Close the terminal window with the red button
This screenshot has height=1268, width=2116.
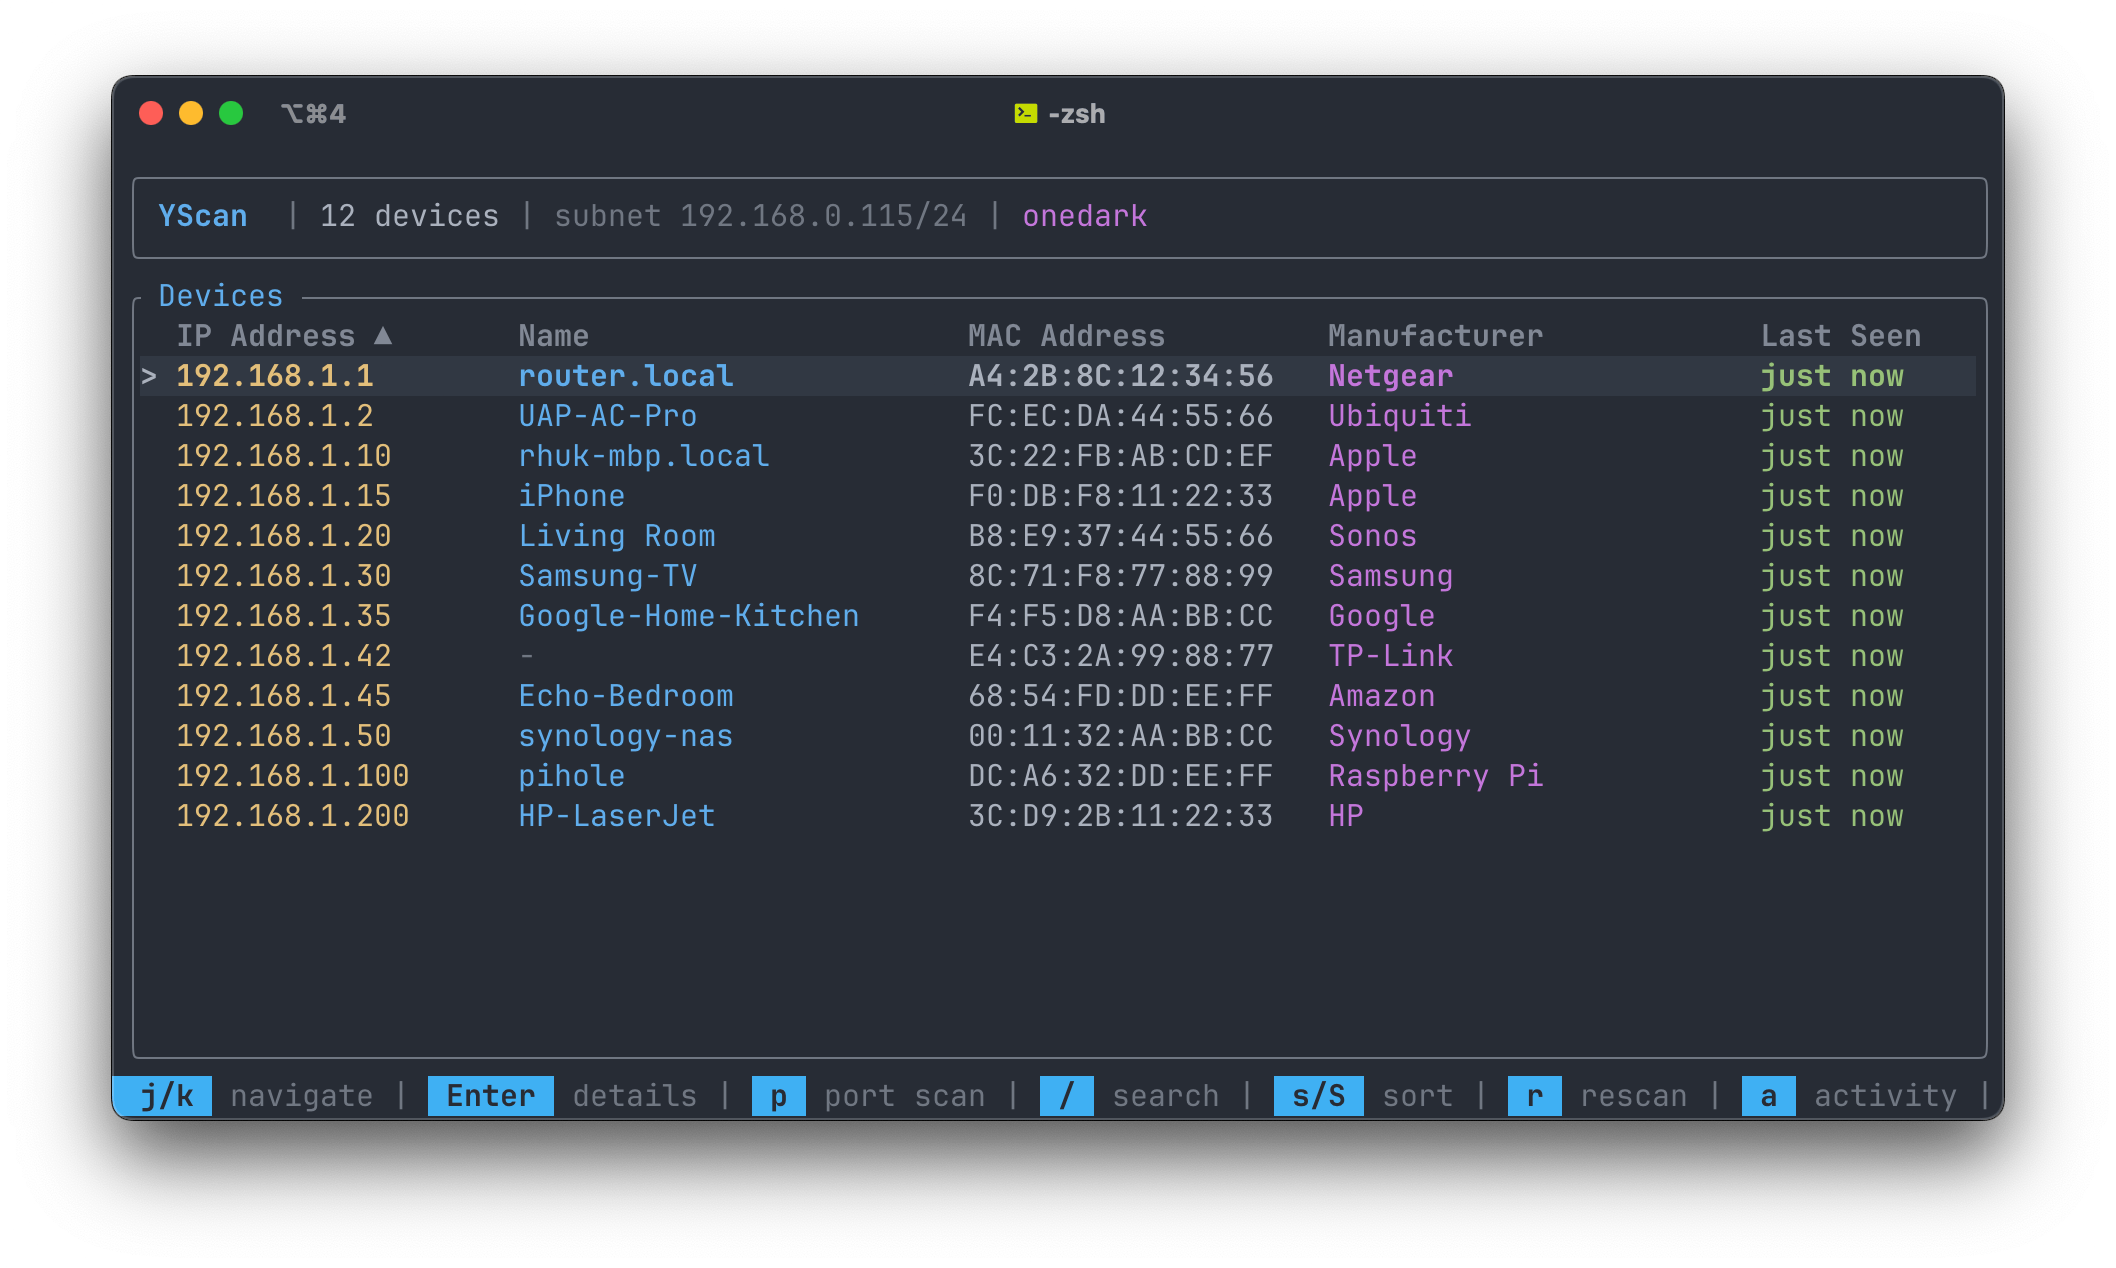pyautogui.click(x=151, y=114)
